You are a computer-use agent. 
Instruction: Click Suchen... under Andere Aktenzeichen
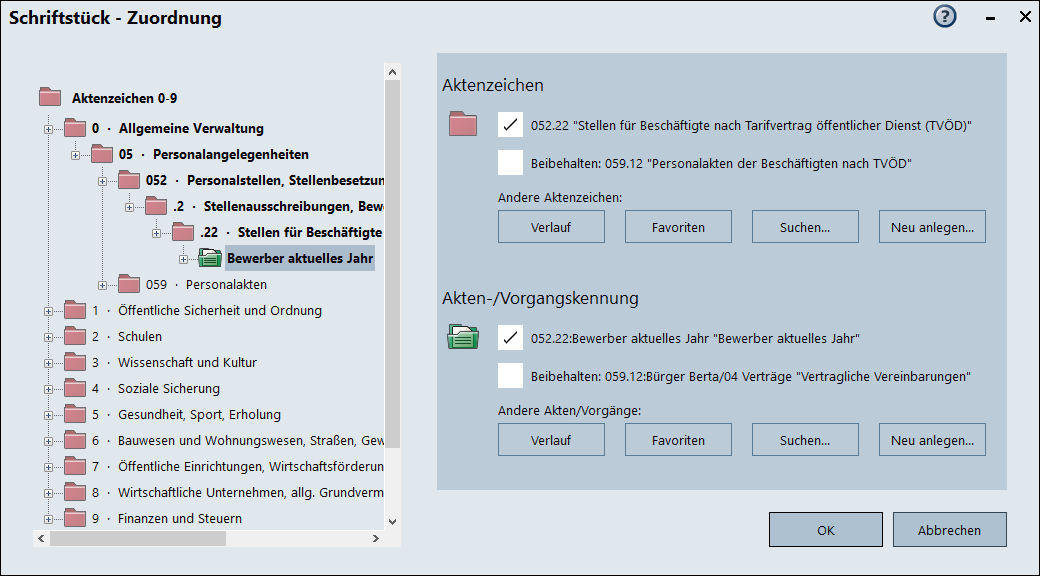(805, 227)
